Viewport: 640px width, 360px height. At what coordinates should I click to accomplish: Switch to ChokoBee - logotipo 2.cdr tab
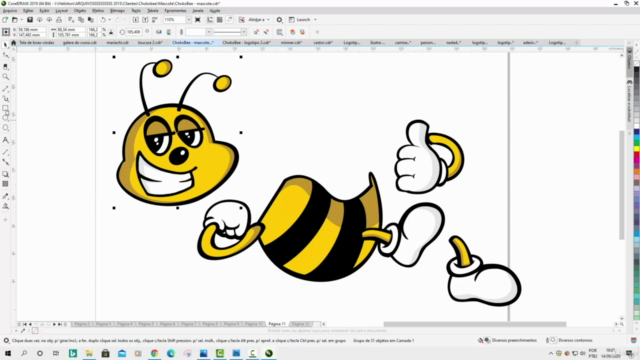(247, 42)
